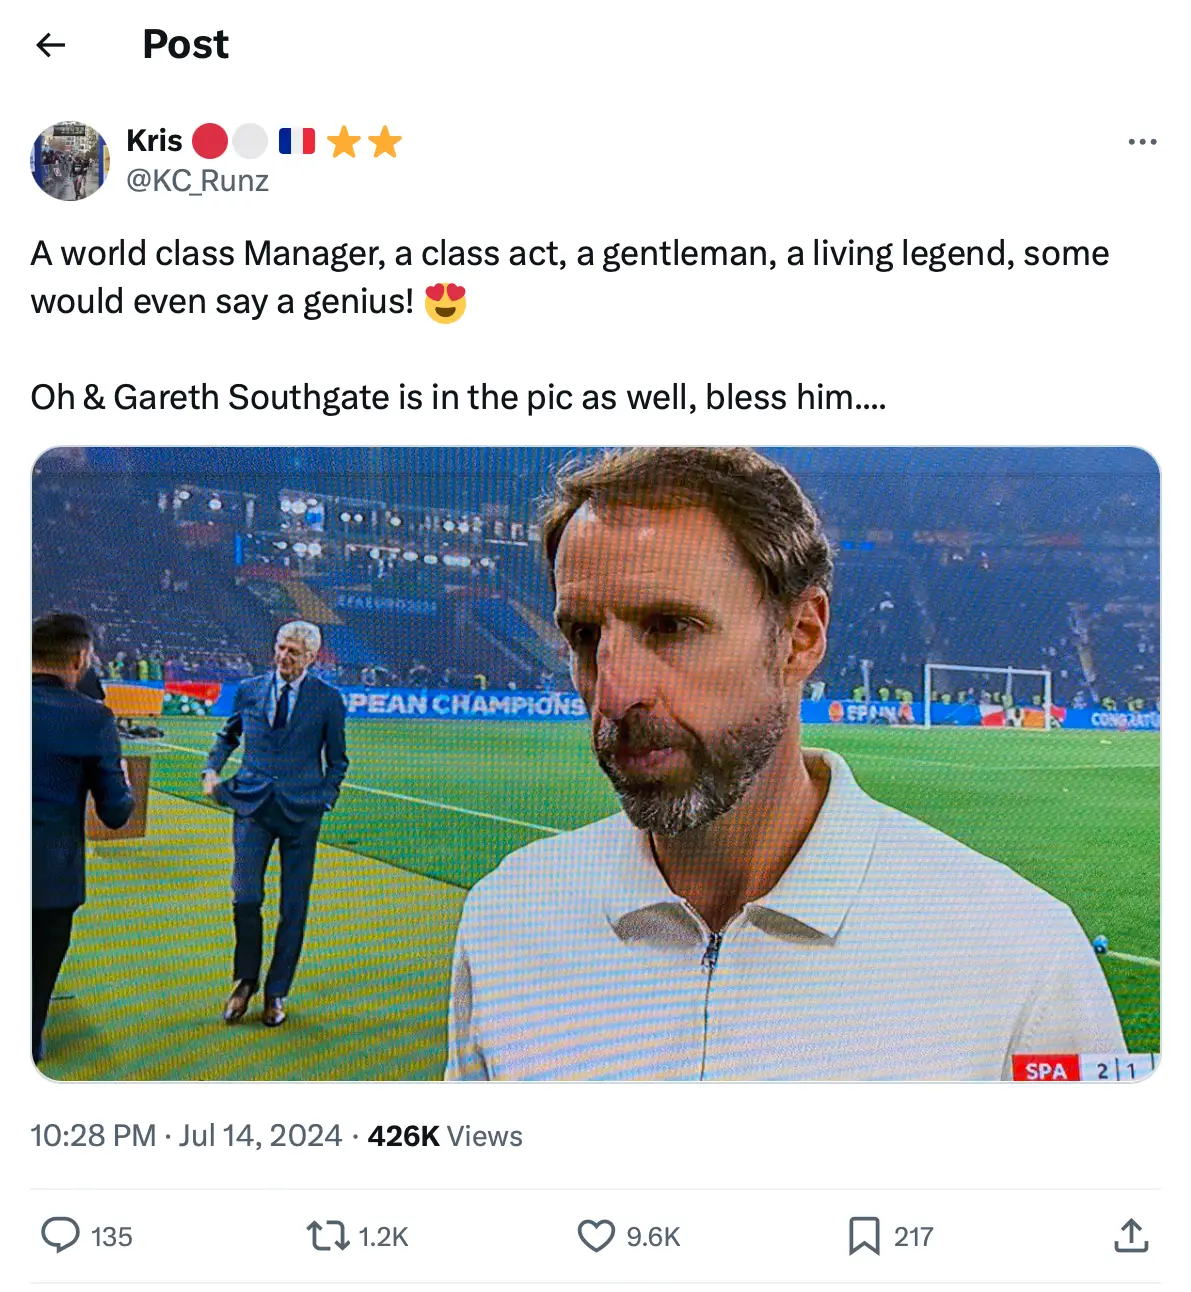Open the reply icon below the post
Viewport: 1191px width, 1292px height.
[62, 1237]
